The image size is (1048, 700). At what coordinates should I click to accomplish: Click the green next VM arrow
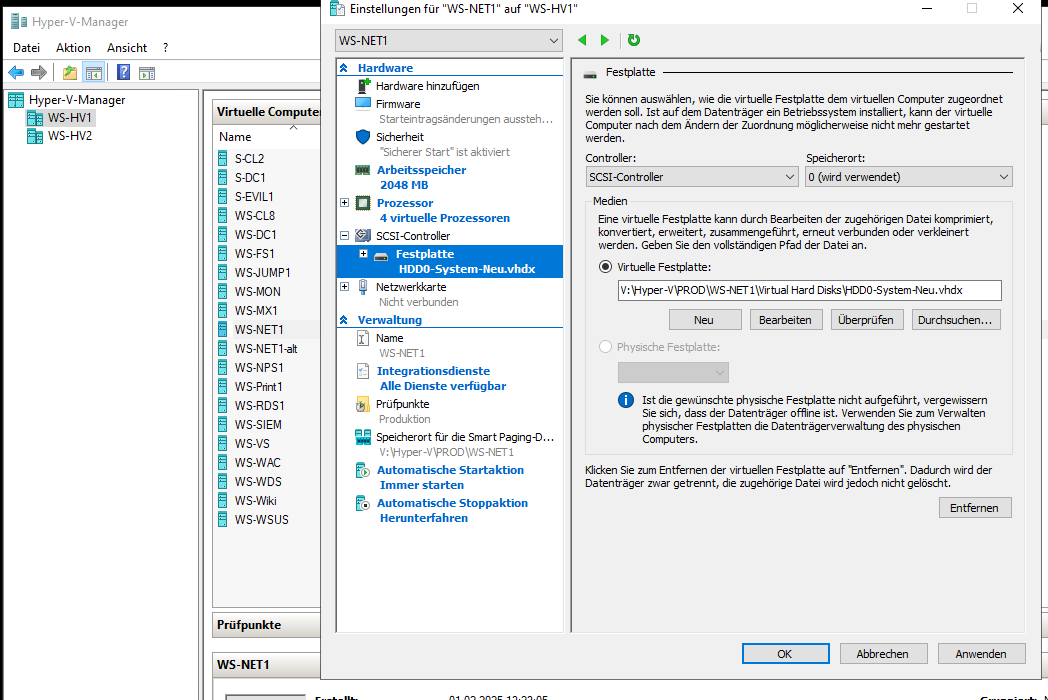click(x=605, y=40)
